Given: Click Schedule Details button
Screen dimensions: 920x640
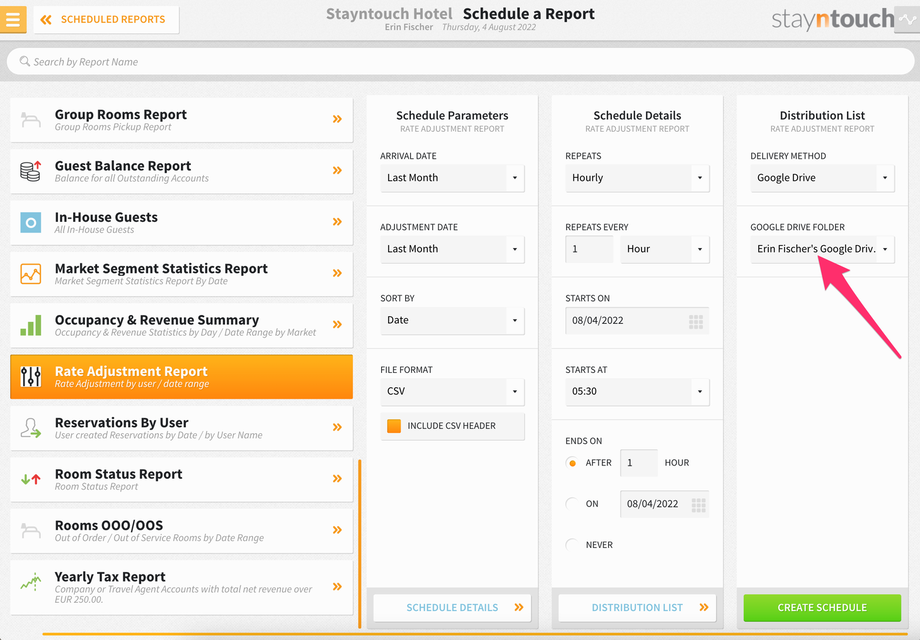Looking at the screenshot, I should 452,608.
